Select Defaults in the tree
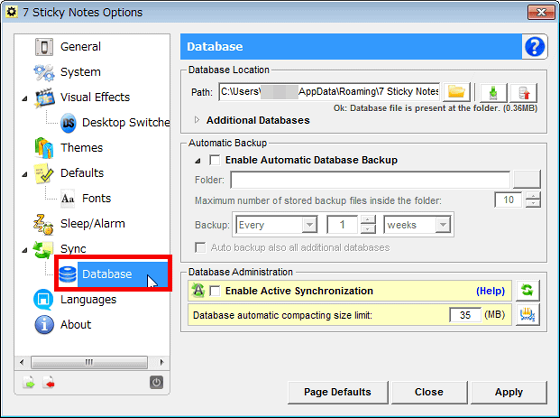Image resolution: width=560 pixels, height=418 pixels. point(82,173)
